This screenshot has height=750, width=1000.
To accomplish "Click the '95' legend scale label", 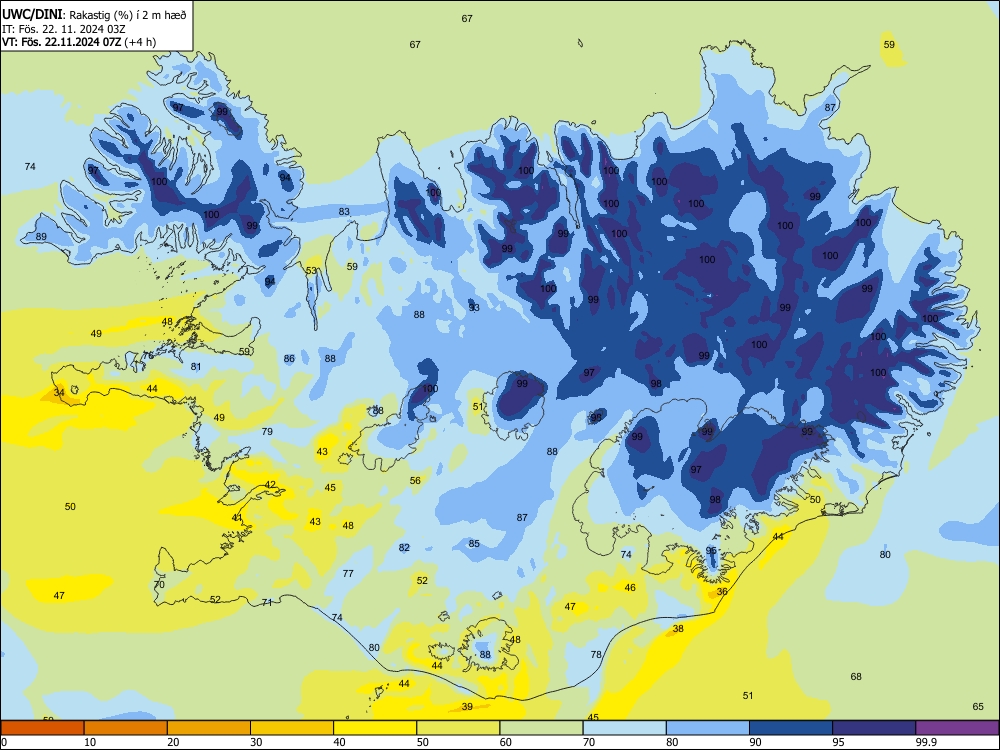I will click(x=839, y=742).
